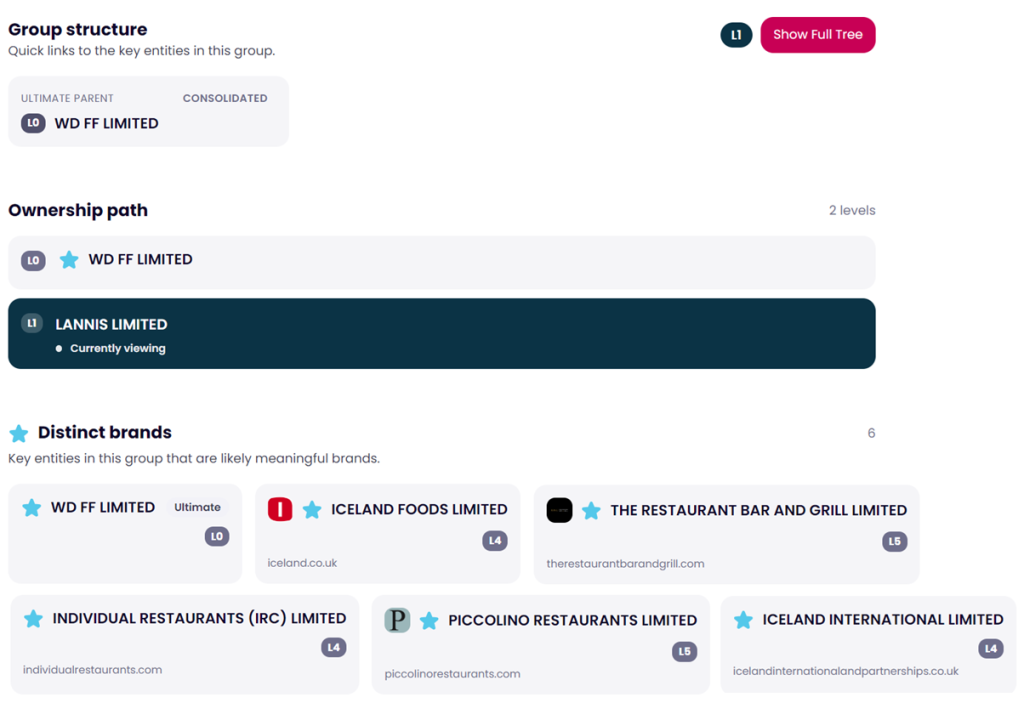
Task: Click star icon on ICELAND INTERNATIONAL LIMITED card
Action: 743,620
